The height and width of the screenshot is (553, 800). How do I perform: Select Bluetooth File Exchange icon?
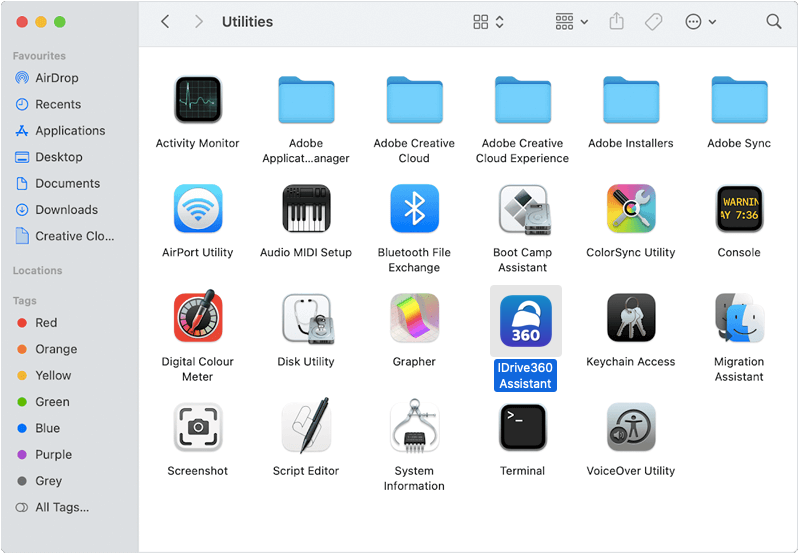pos(414,209)
